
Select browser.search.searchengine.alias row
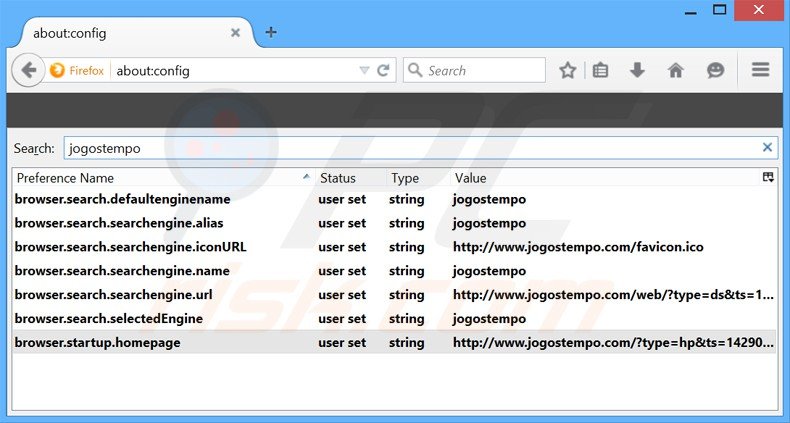click(394, 223)
